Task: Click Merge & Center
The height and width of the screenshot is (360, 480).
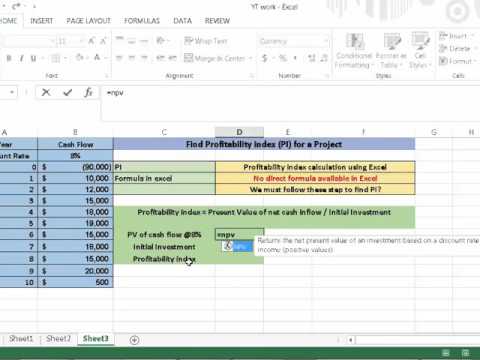Action: (214, 58)
